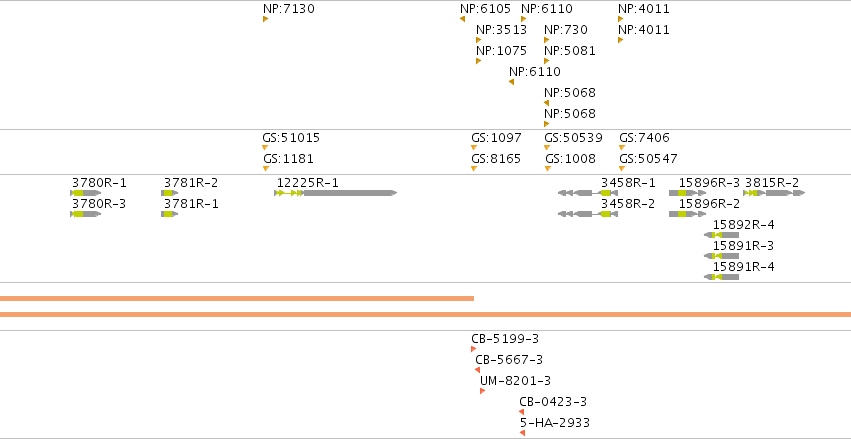Viewport: 851px width, 439px height.
Task: Select the CB-0423-3 red triangle
Action: [x=522, y=412]
